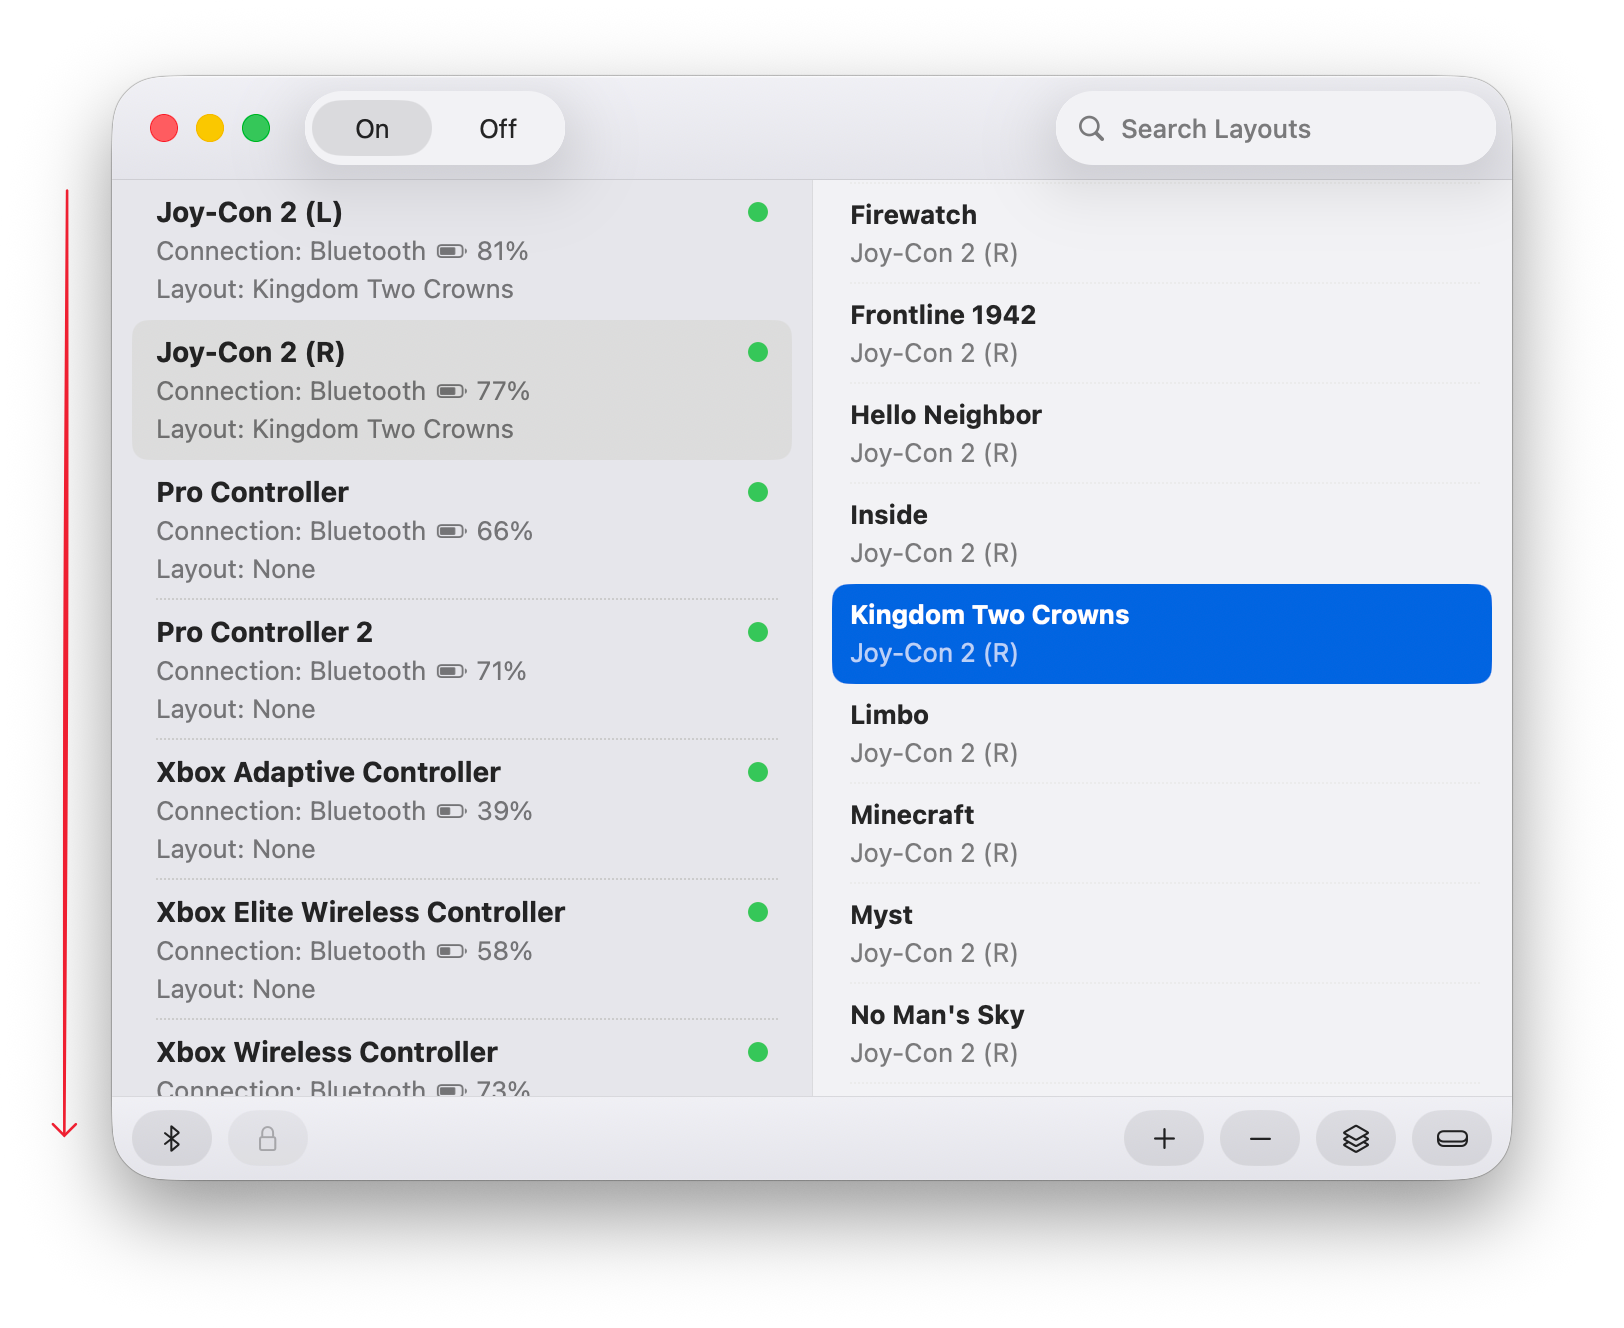The image size is (1624, 1328).
Task: Select Pro Controller 2 in list
Action: [462, 670]
